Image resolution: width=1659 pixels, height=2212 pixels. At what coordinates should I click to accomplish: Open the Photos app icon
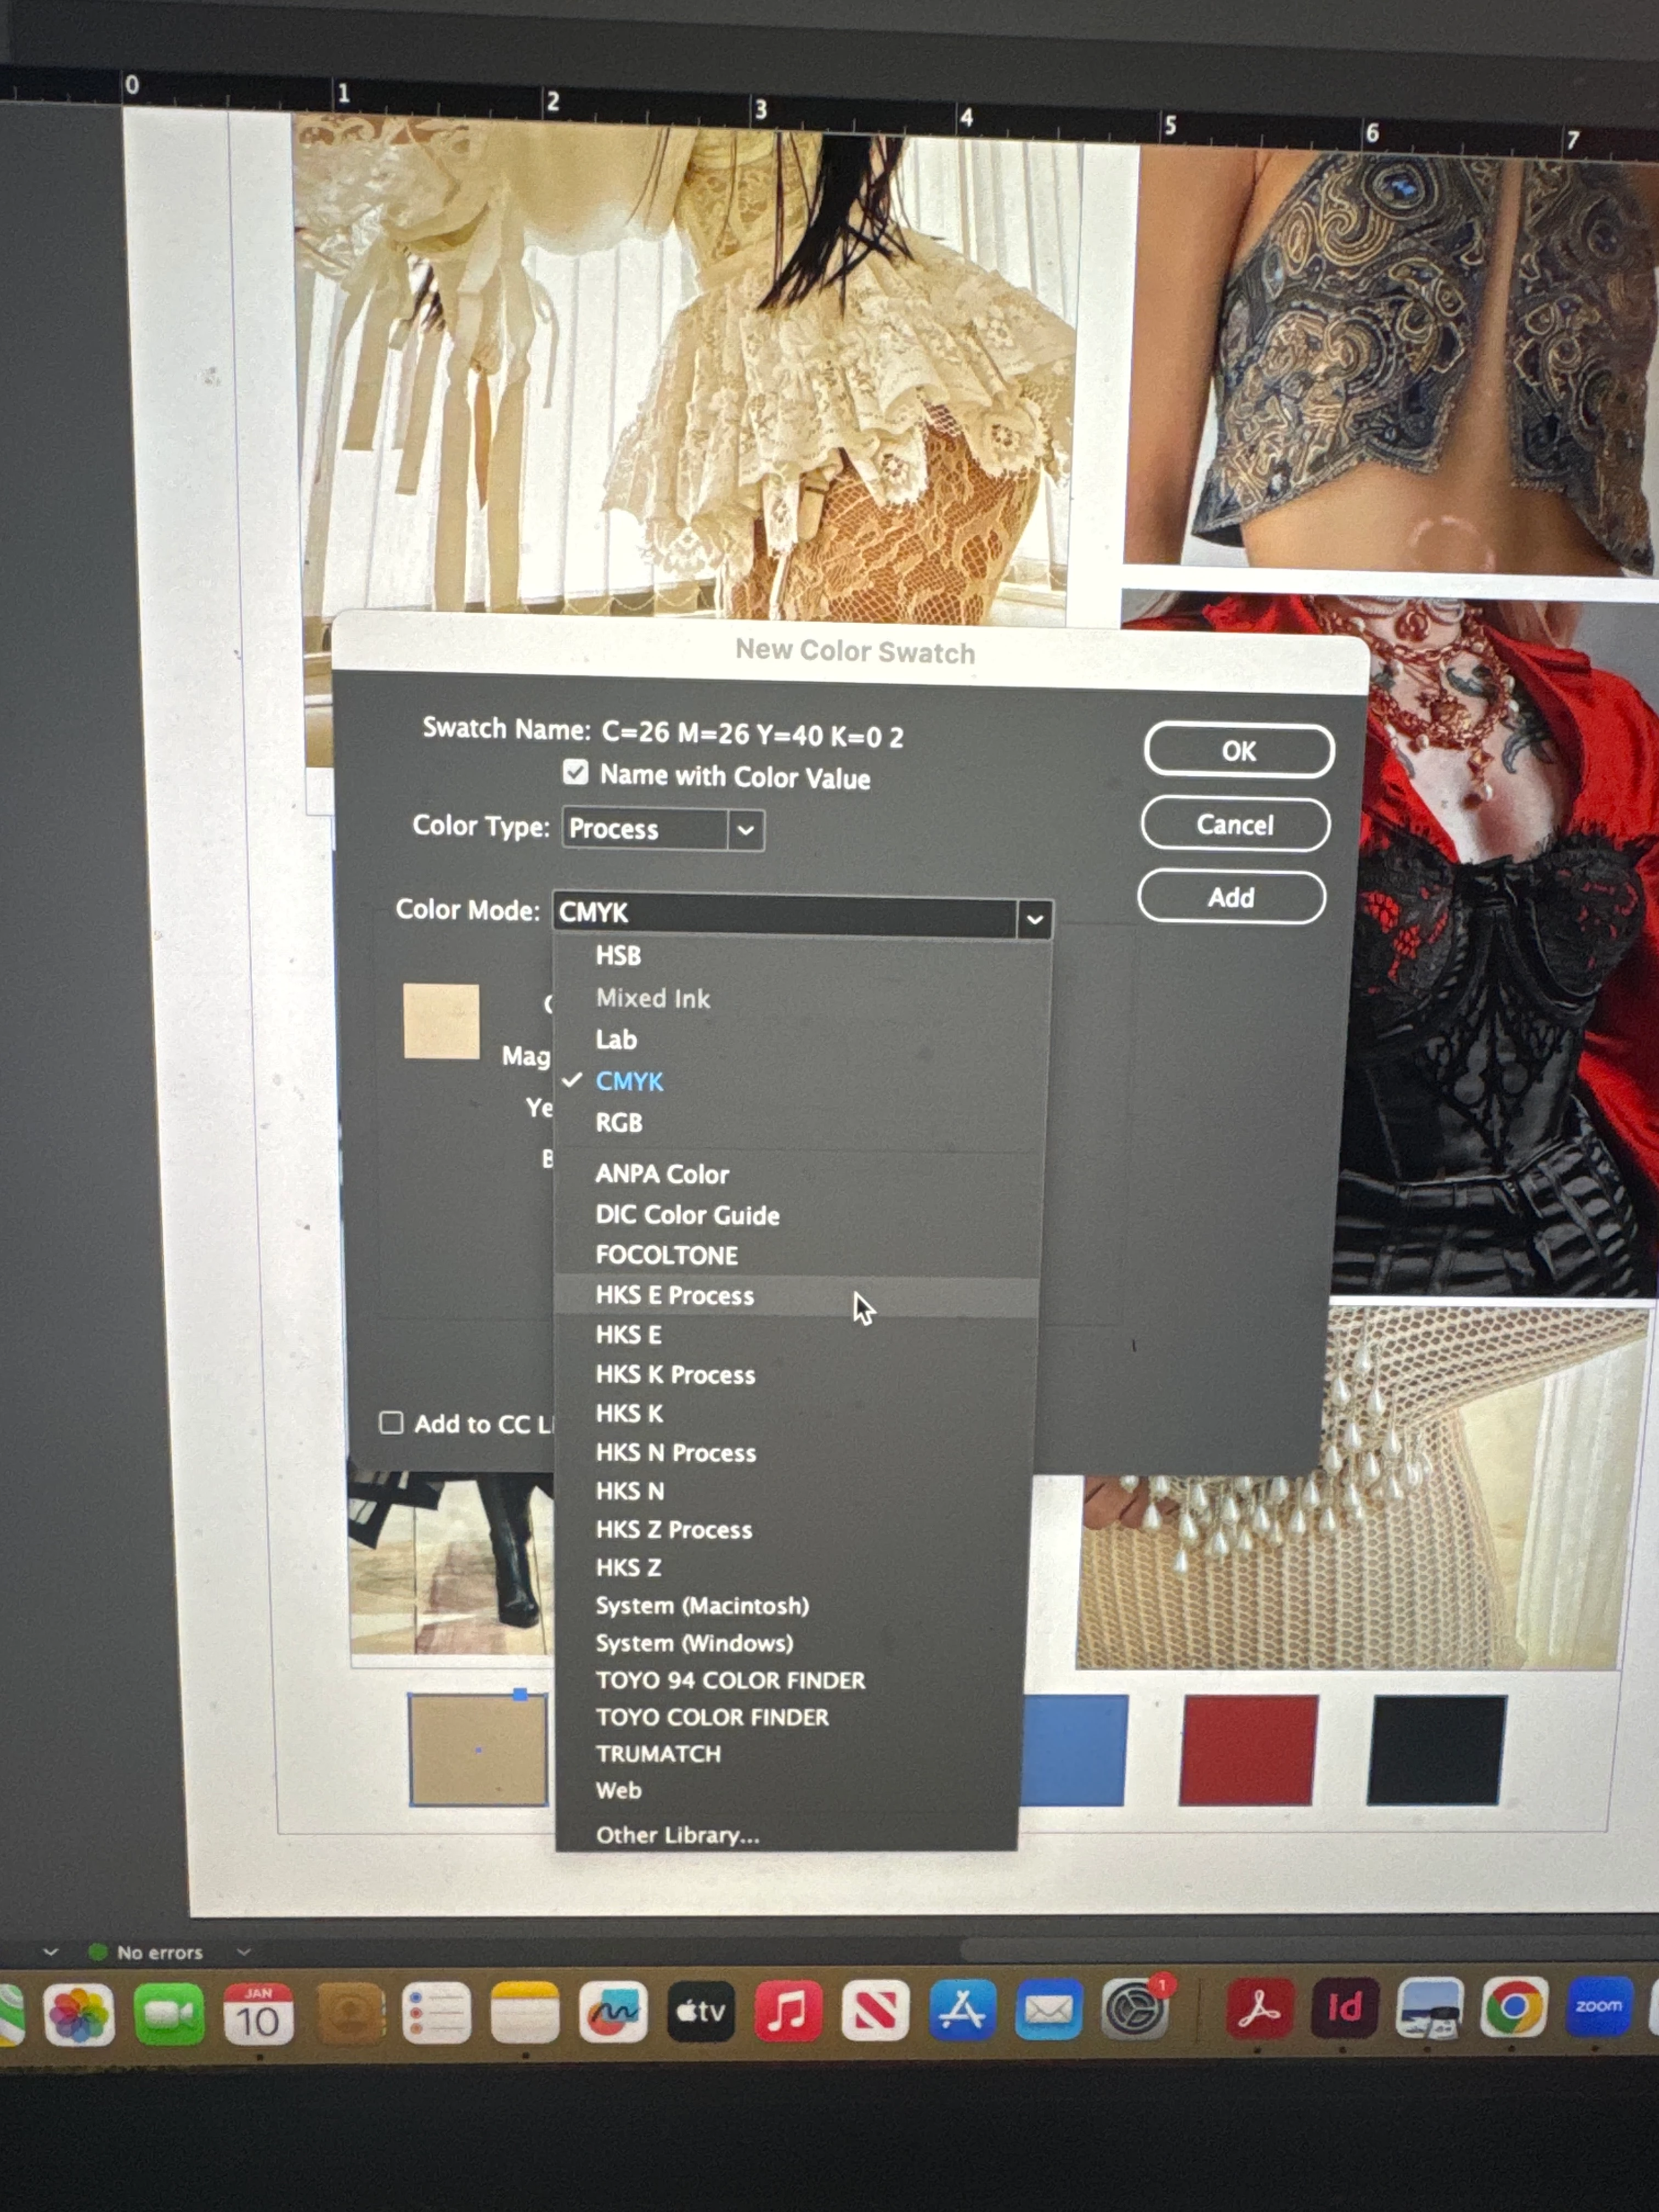(x=79, y=2014)
